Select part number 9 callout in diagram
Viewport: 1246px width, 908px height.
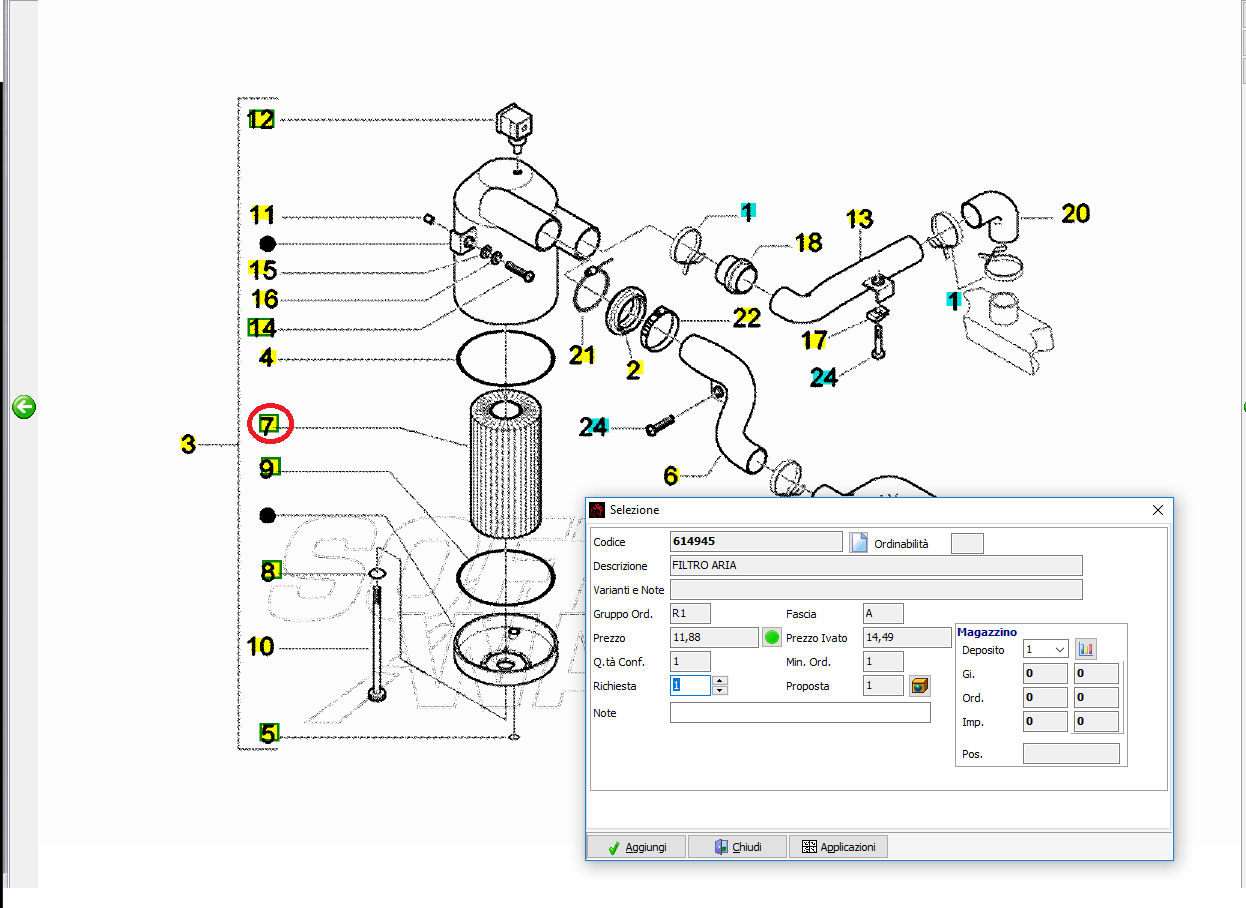tap(270, 467)
